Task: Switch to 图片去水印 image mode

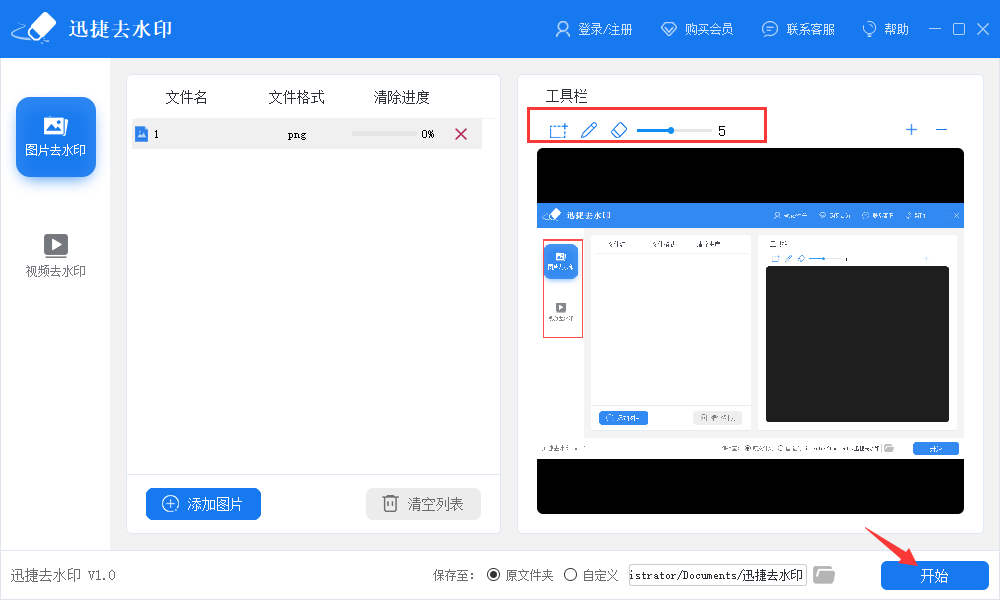Action: click(x=56, y=136)
